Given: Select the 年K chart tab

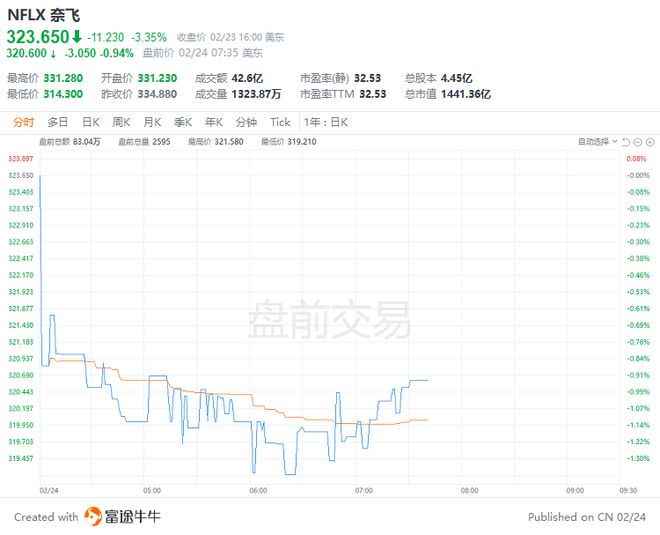Looking at the screenshot, I should 213,122.
